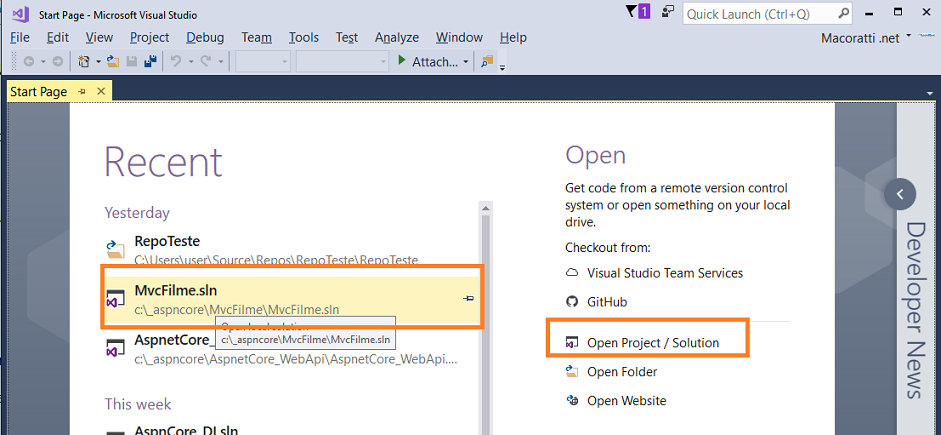
Task: Click the icon beside Open Project / Solution
Action: pos(572,343)
